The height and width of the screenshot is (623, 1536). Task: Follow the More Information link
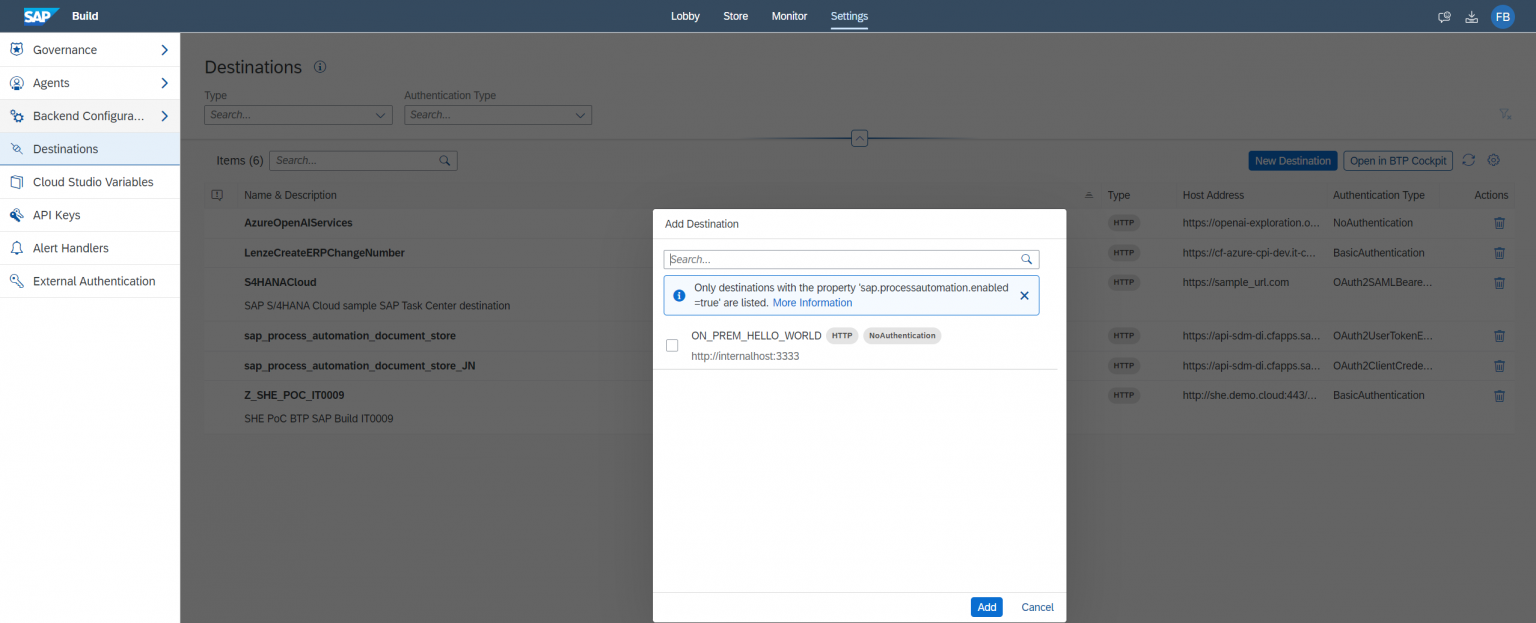pos(812,302)
